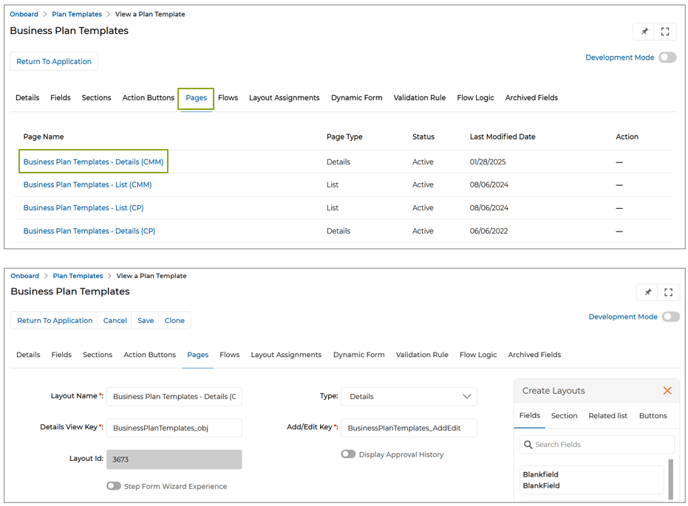Toggle Development Mode in the upper panel
Screen dimensions: 688x506
[667, 58]
